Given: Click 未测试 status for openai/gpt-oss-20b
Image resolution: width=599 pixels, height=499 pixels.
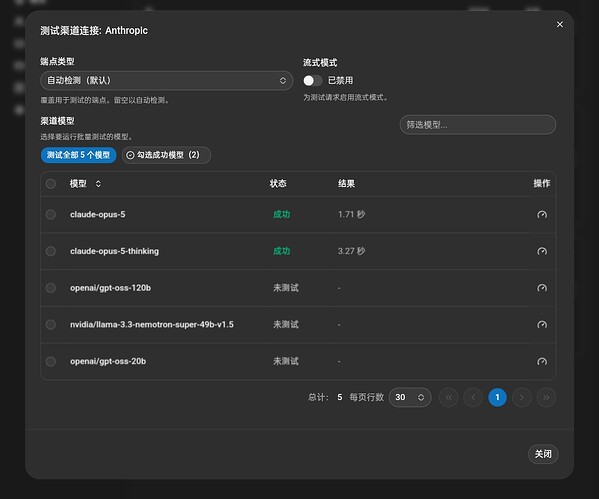Looking at the screenshot, I should [286, 361].
